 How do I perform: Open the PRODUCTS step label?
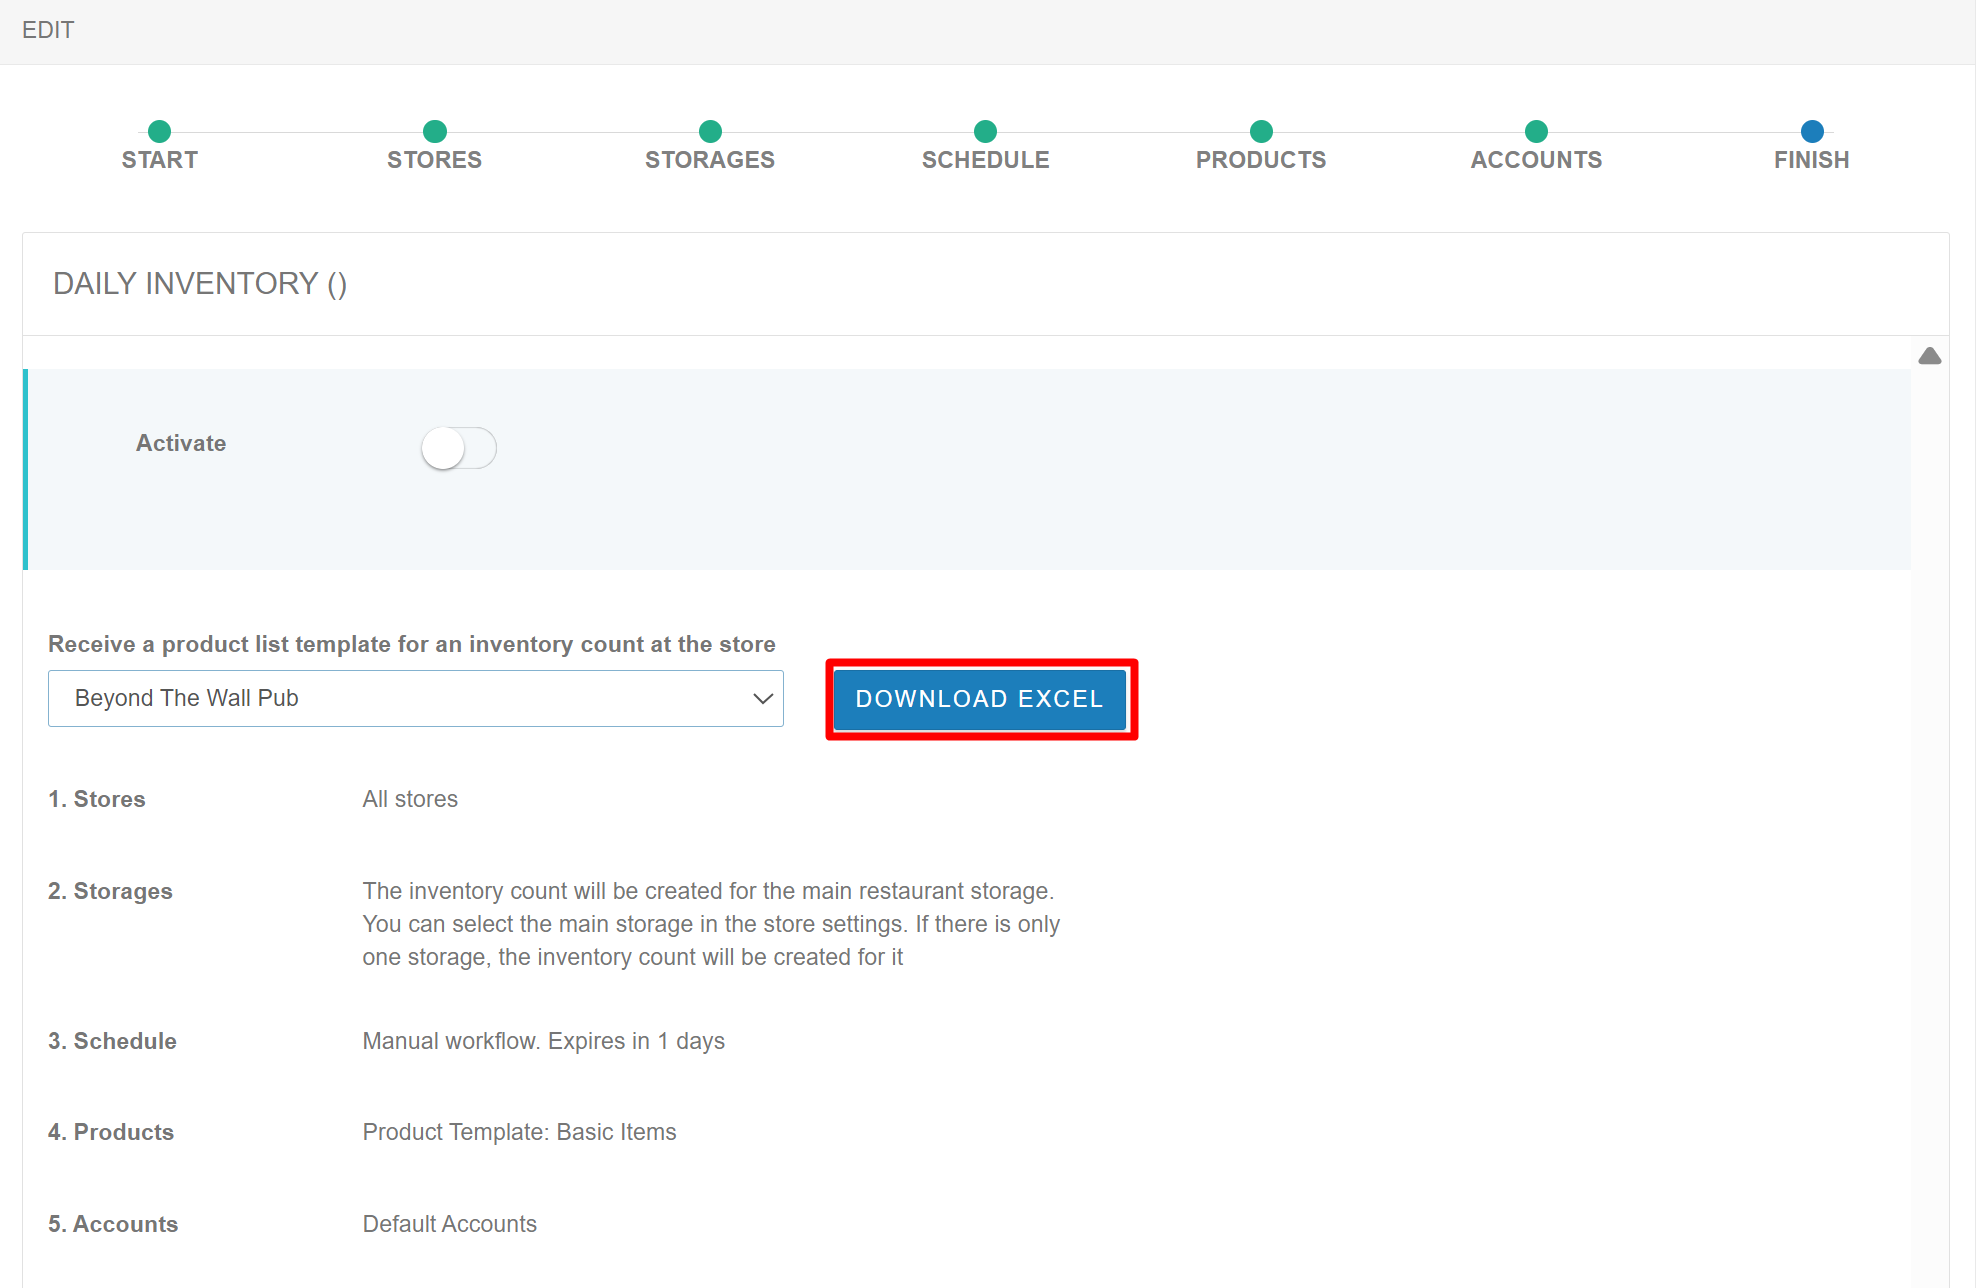(x=1260, y=160)
